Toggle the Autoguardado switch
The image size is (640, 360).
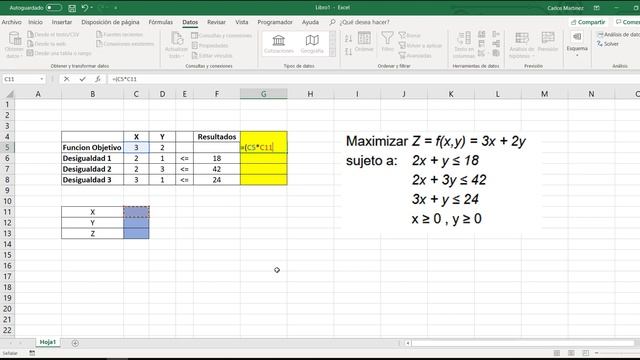click(53, 8)
